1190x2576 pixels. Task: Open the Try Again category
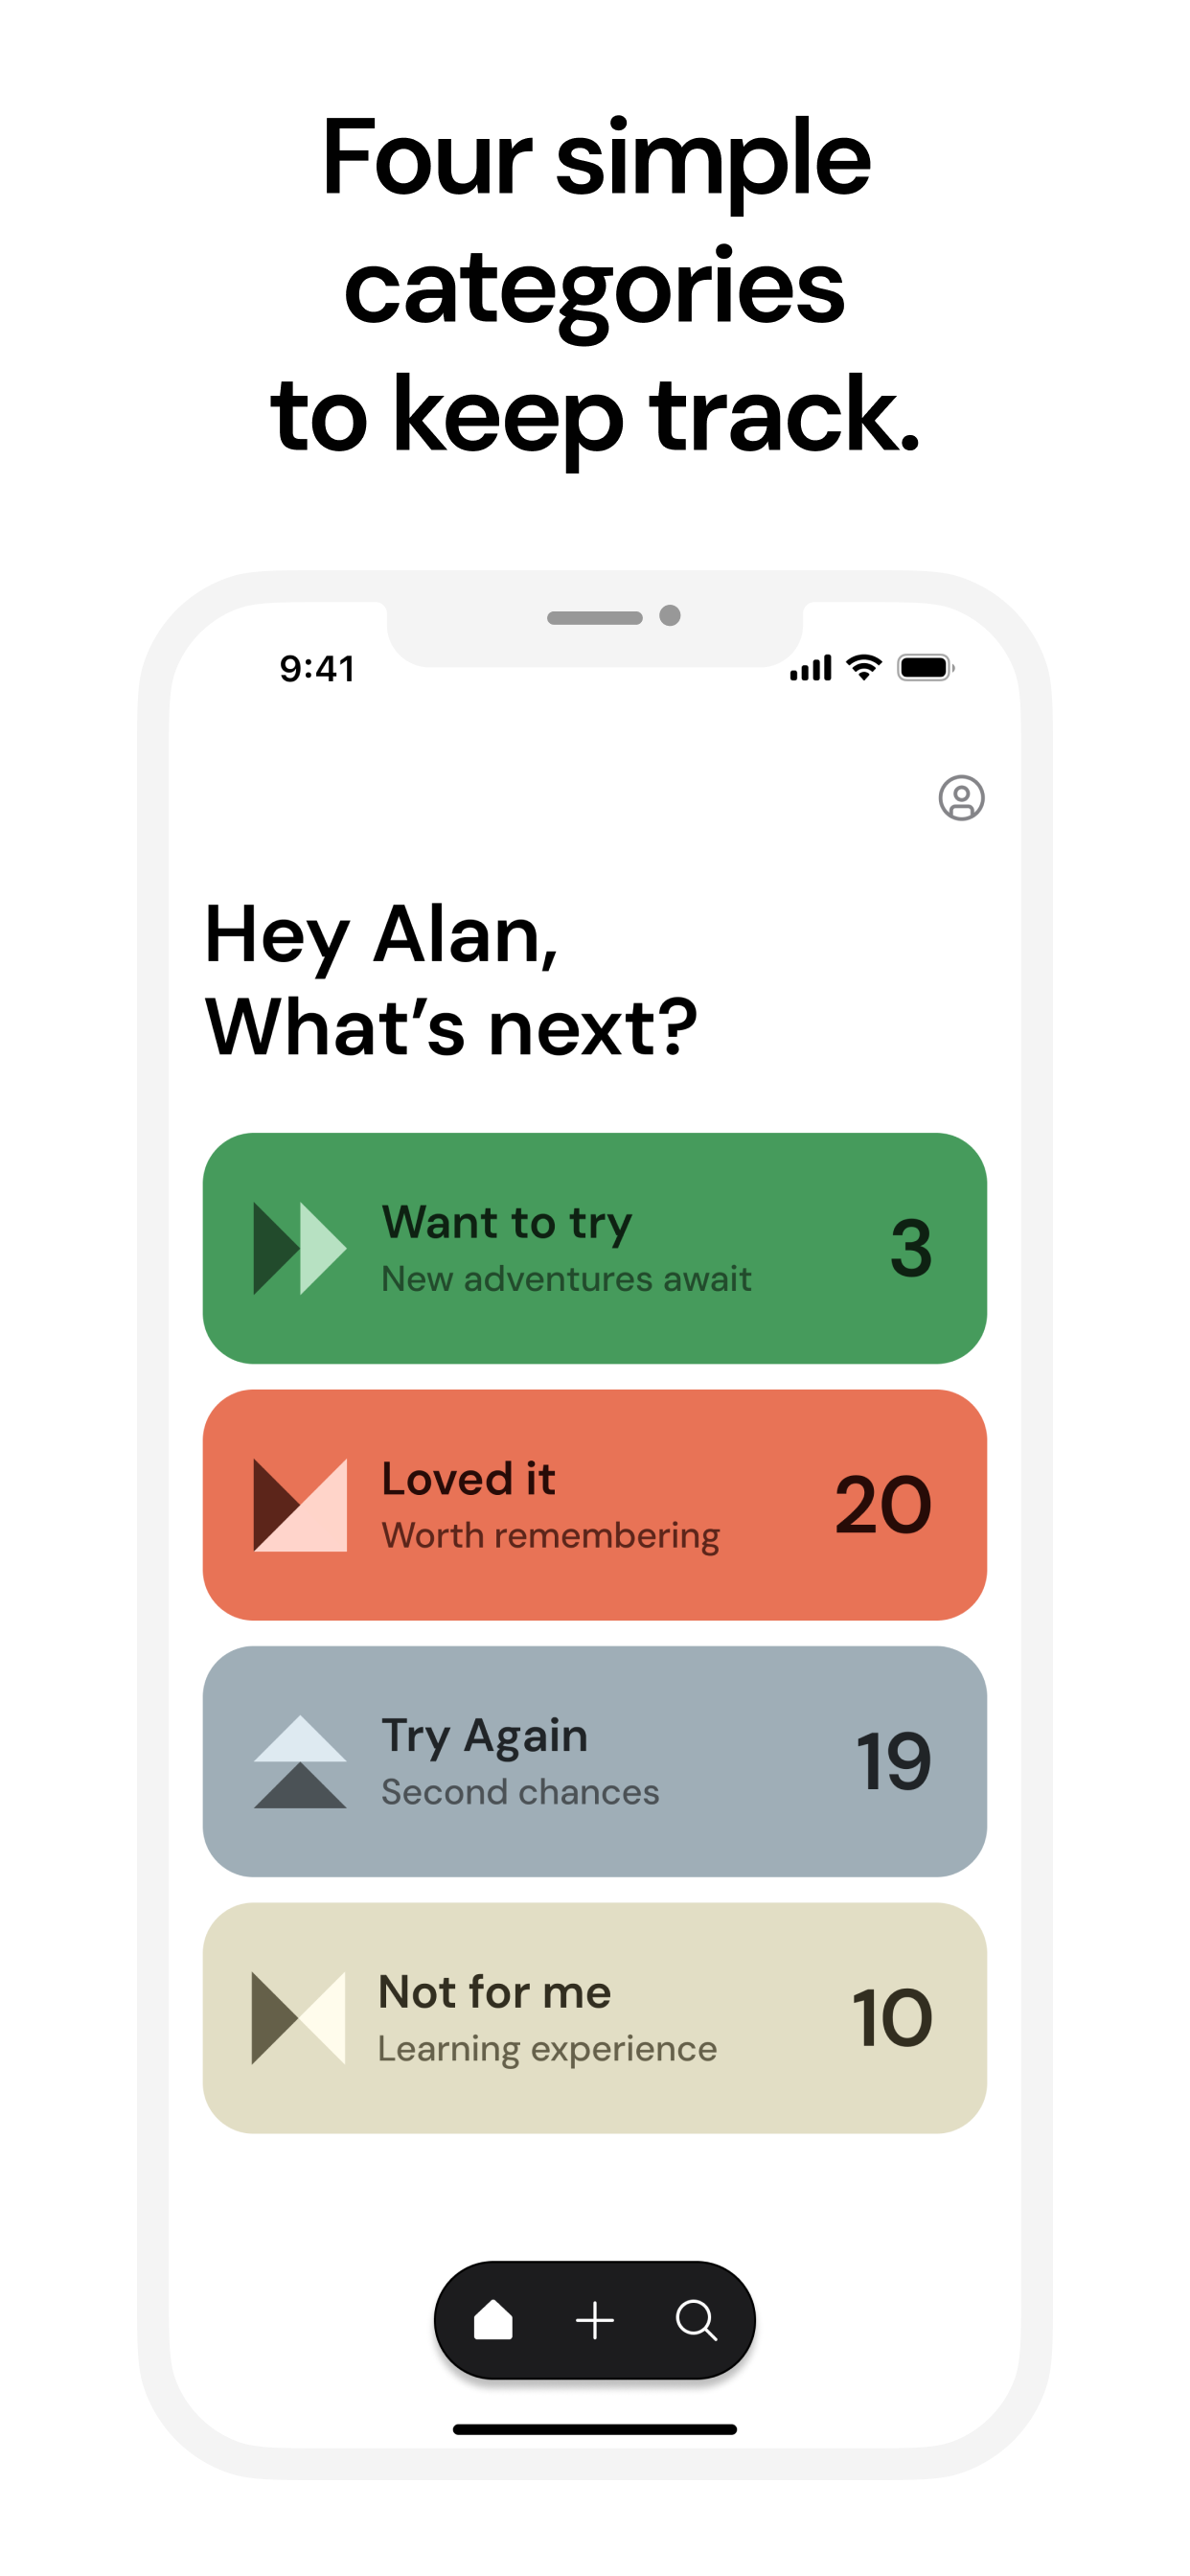pos(595,1761)
